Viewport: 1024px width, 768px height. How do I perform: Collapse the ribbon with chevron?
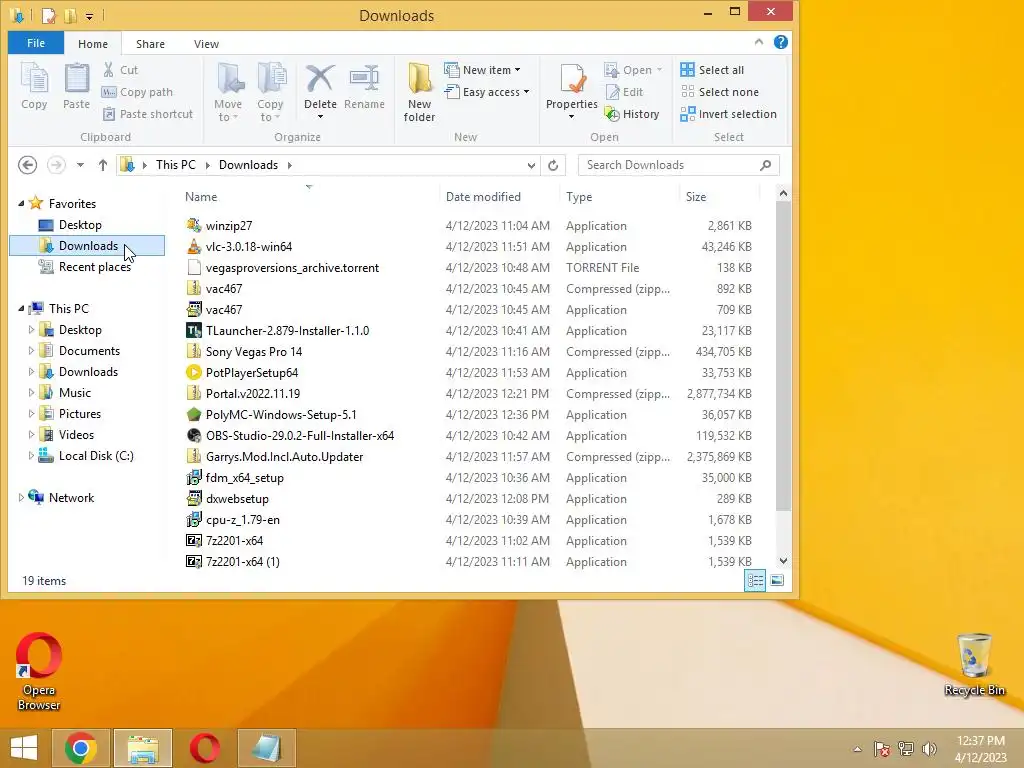[x=759, y=42]
